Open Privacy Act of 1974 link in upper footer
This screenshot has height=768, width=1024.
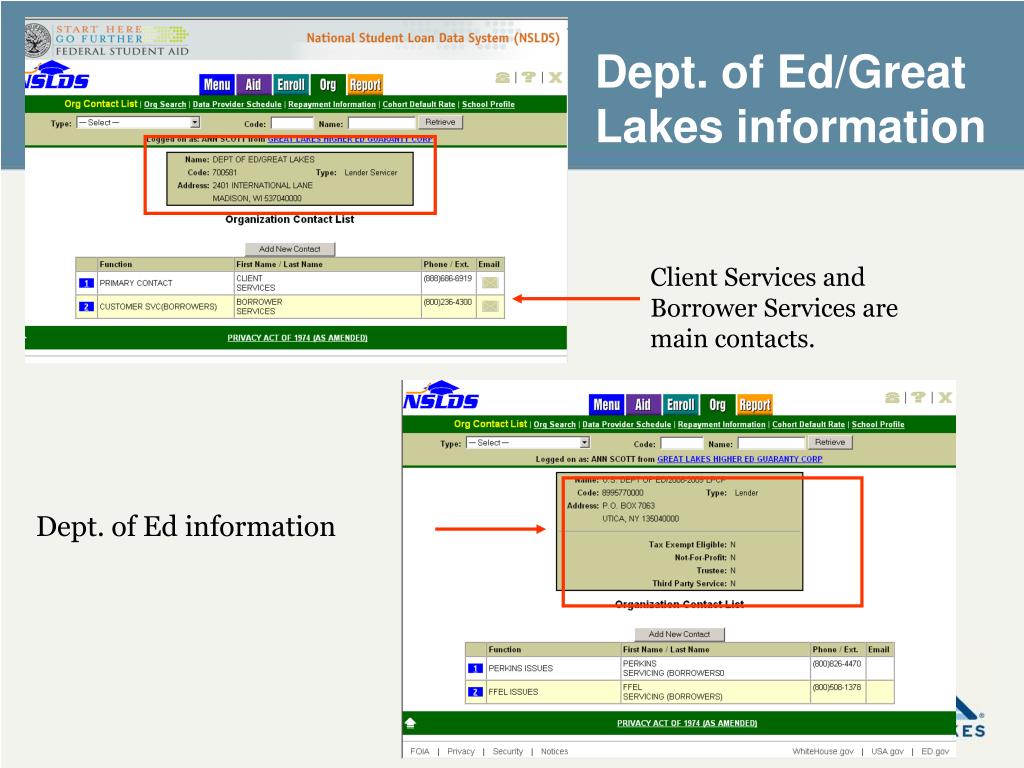tap(297, 338)
